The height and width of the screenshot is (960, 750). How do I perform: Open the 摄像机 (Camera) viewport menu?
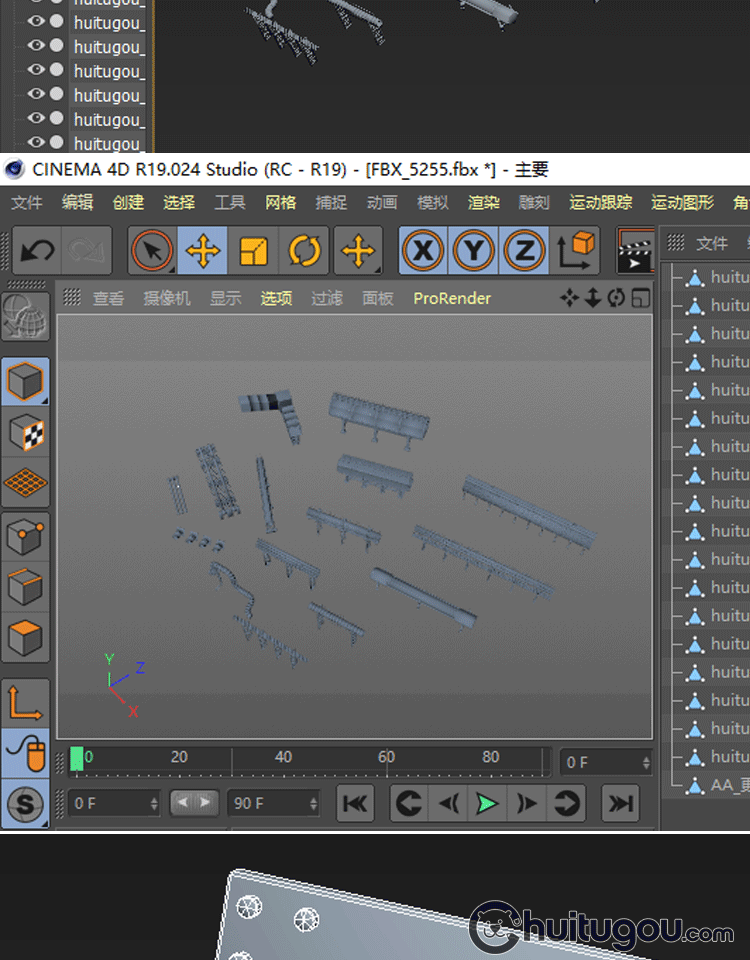(x=166, y=298)
